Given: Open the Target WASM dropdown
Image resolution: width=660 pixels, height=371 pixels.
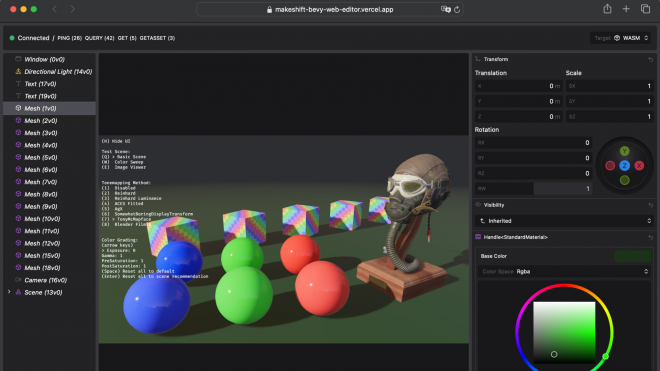Looking at the screenshot, I should tap(621, 38).
